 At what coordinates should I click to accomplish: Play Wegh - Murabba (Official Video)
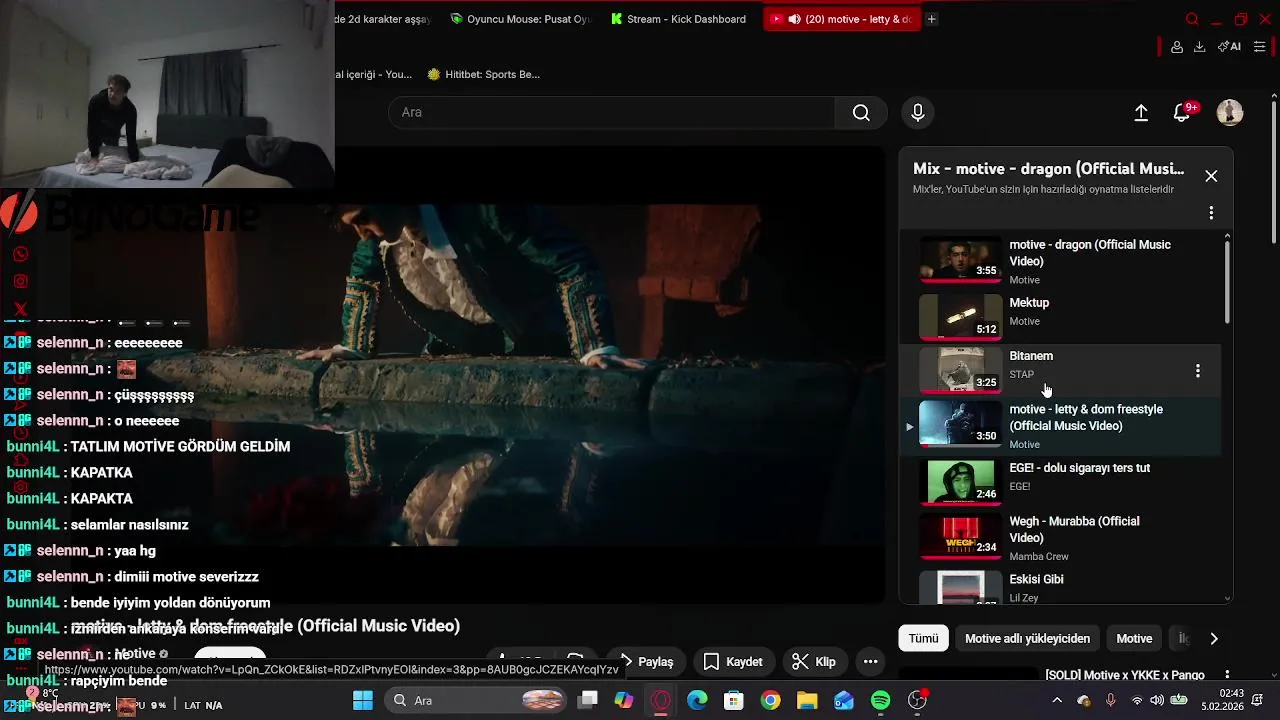(x=1060, y=538)
